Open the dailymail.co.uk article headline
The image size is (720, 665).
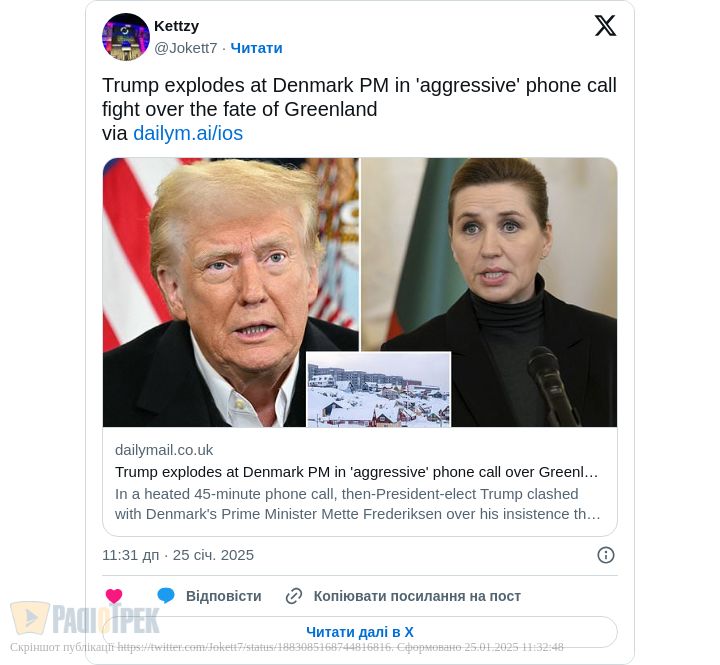[x=356, y=472]
